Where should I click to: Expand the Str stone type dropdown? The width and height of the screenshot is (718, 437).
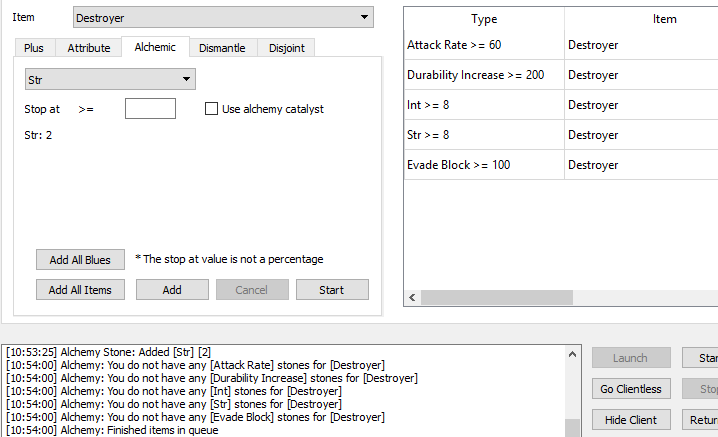tap(110, 80)
